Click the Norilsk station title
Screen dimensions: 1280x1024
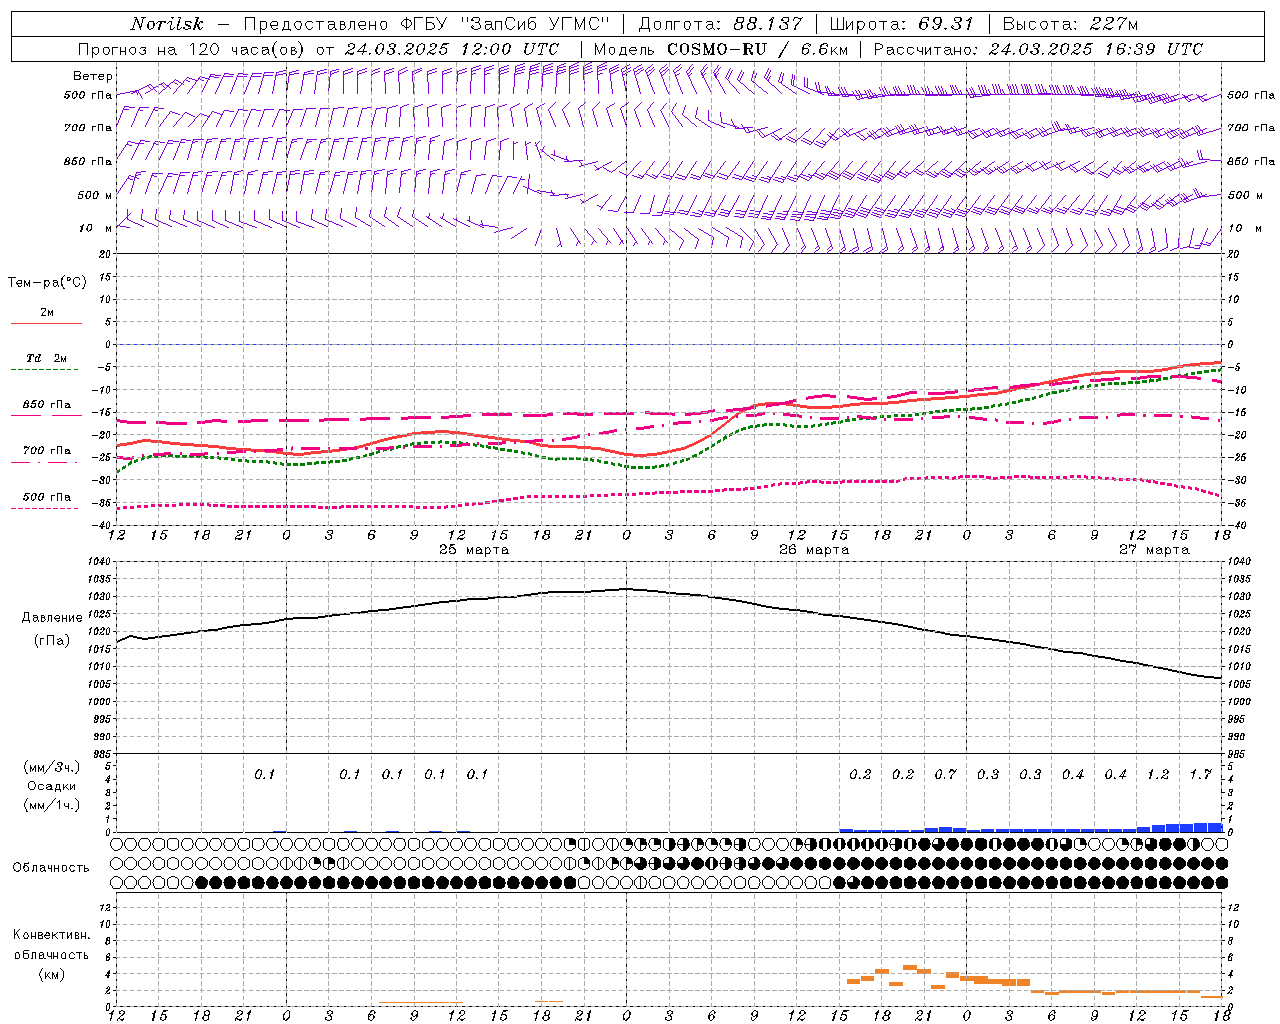(x=166, y=24)
